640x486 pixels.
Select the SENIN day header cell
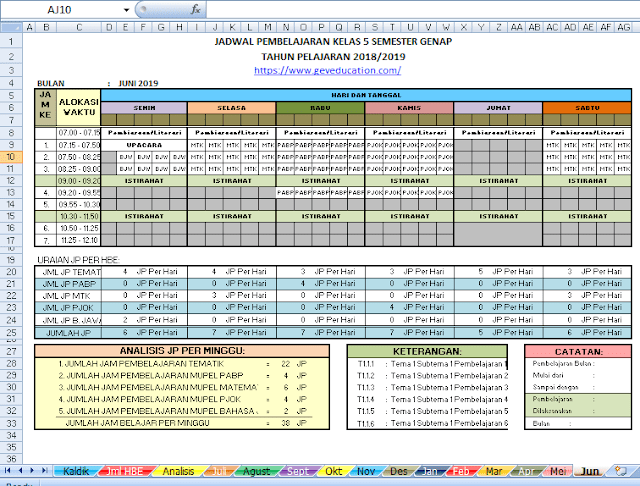pos(142,108)
